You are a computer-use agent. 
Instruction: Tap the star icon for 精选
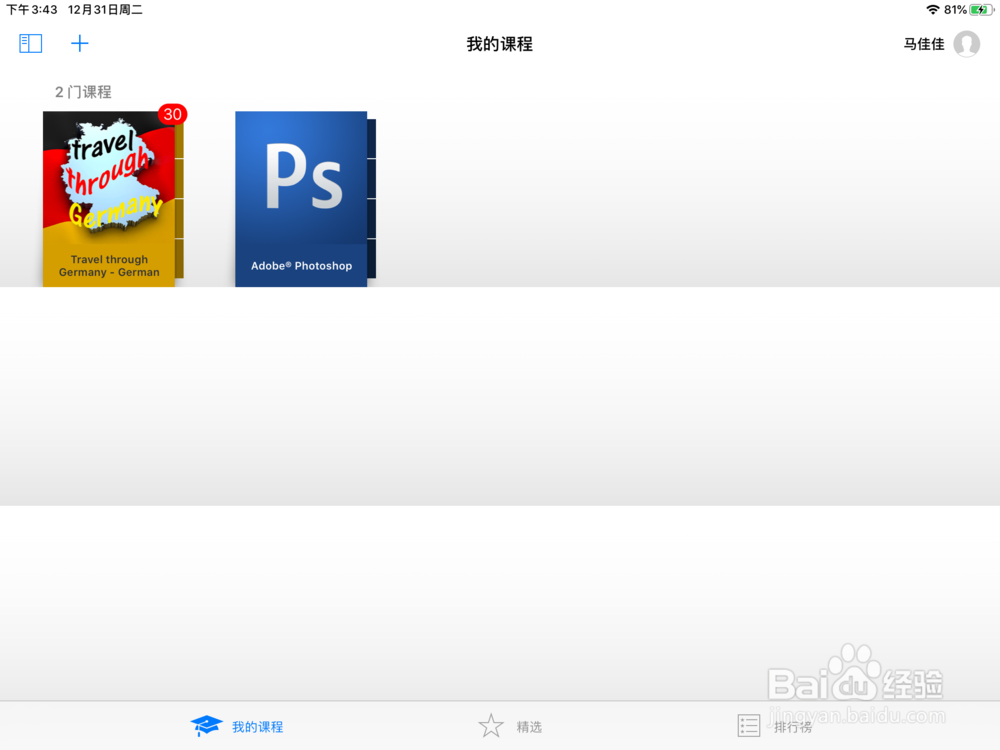[x=491, y=724]
